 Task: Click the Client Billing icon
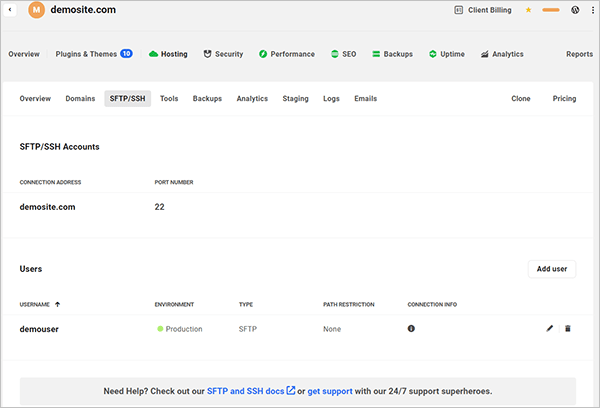(458, 10)
